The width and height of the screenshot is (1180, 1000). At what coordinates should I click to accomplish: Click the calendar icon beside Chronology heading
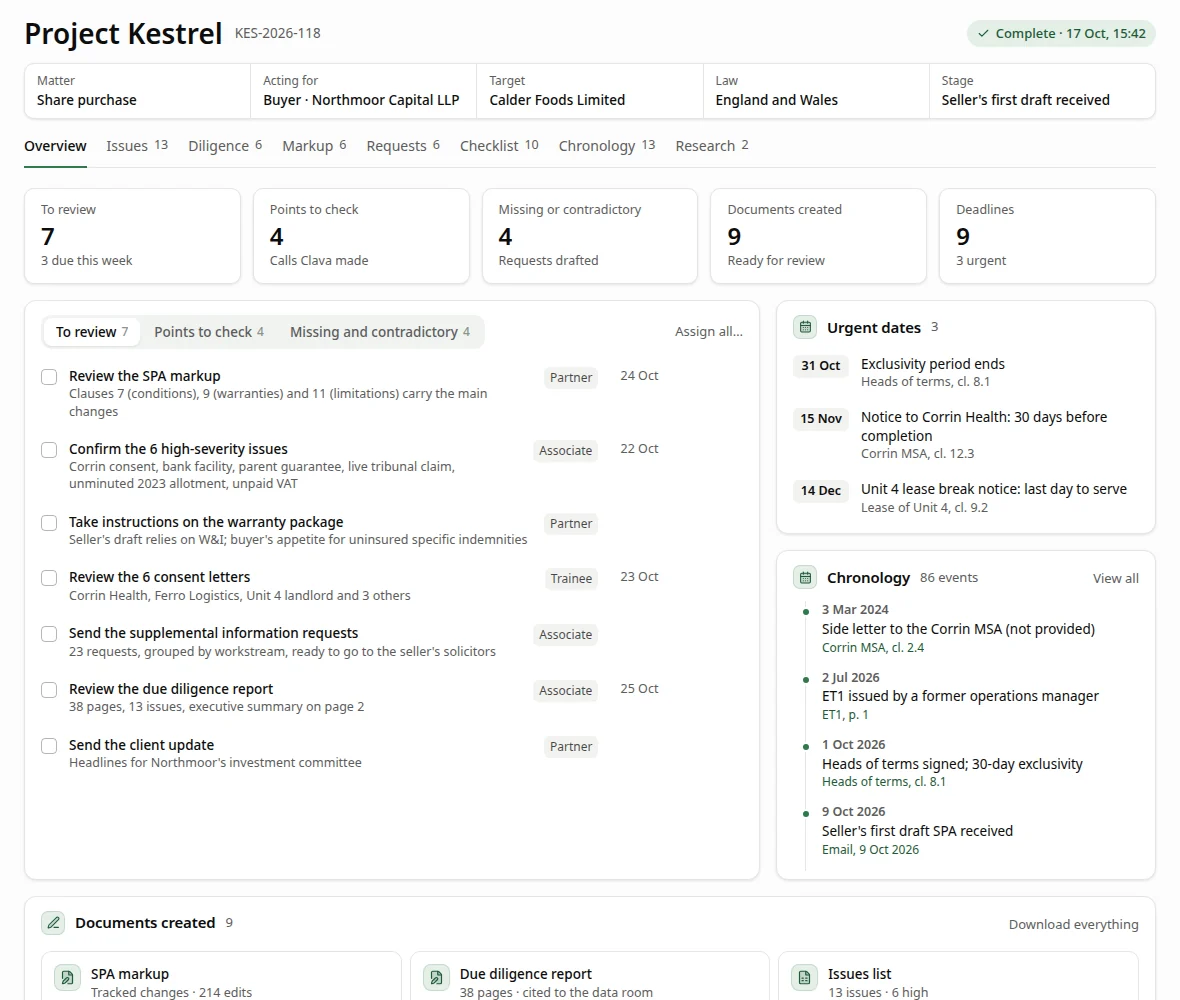[805, 578]
